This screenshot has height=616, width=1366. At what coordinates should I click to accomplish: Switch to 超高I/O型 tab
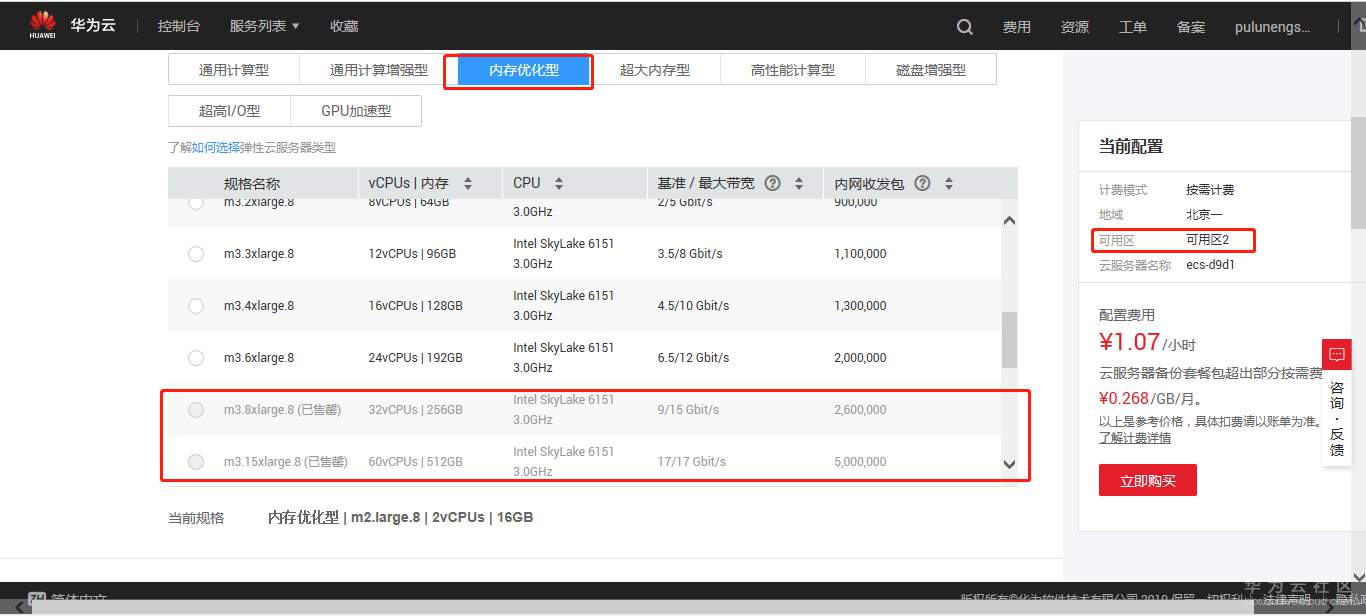point(229,111)
